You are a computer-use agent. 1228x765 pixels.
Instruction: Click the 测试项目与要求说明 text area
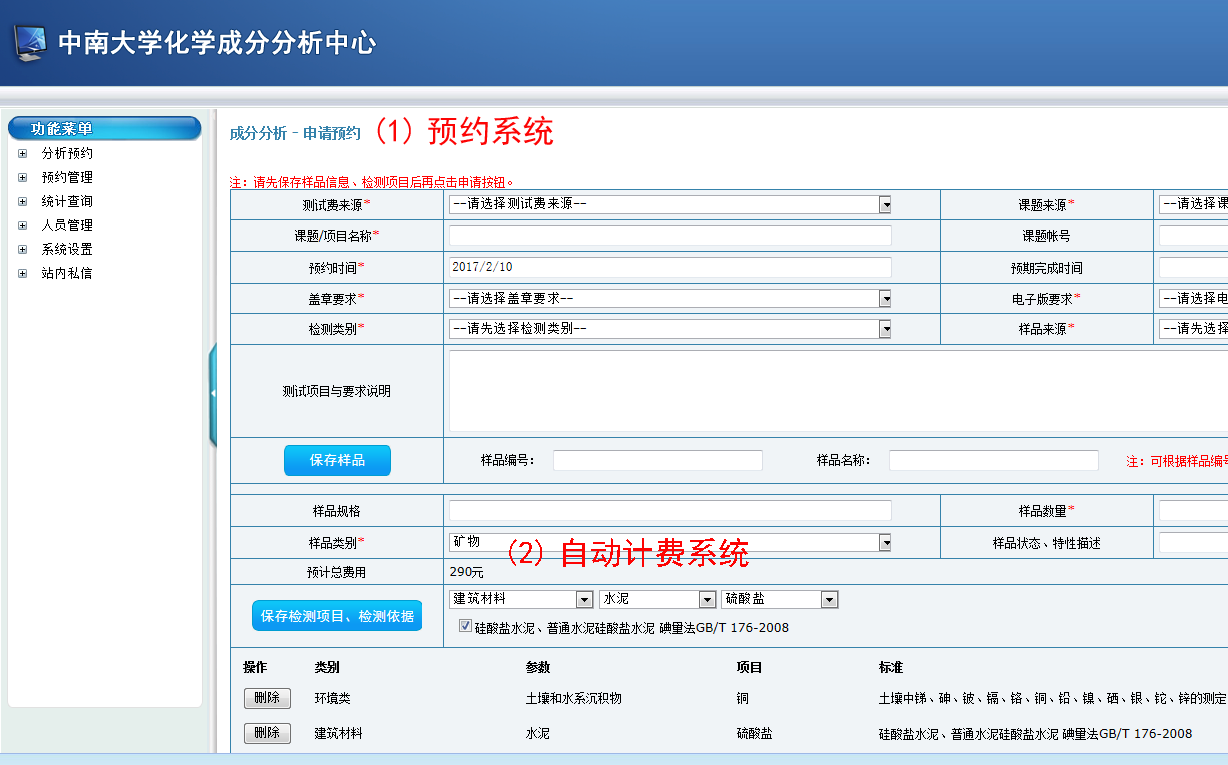click(836, 391)
